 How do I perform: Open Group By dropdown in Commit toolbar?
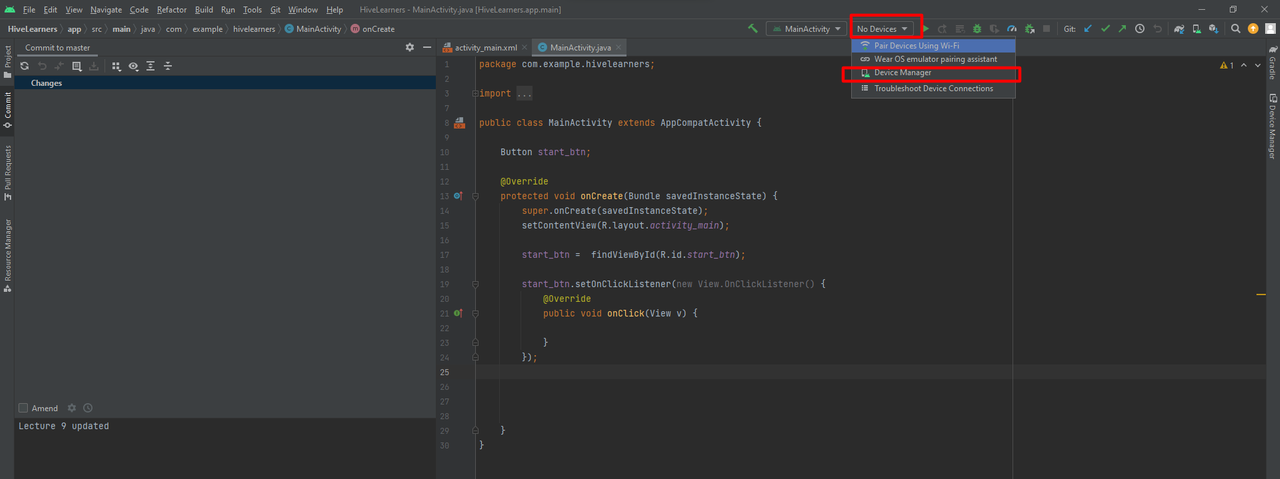click(116, 66)
